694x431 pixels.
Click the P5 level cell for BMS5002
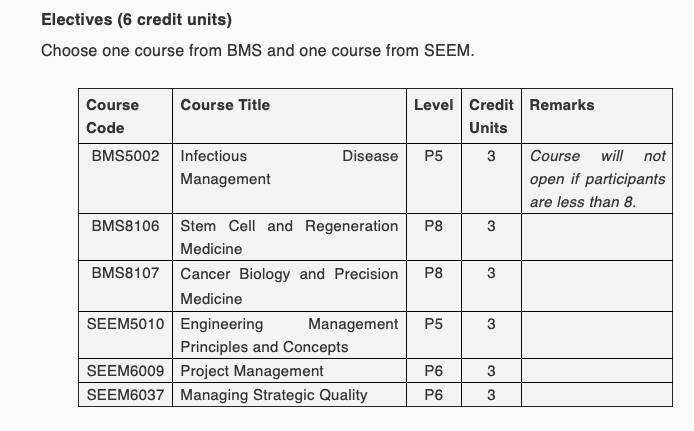pos(434,157)
